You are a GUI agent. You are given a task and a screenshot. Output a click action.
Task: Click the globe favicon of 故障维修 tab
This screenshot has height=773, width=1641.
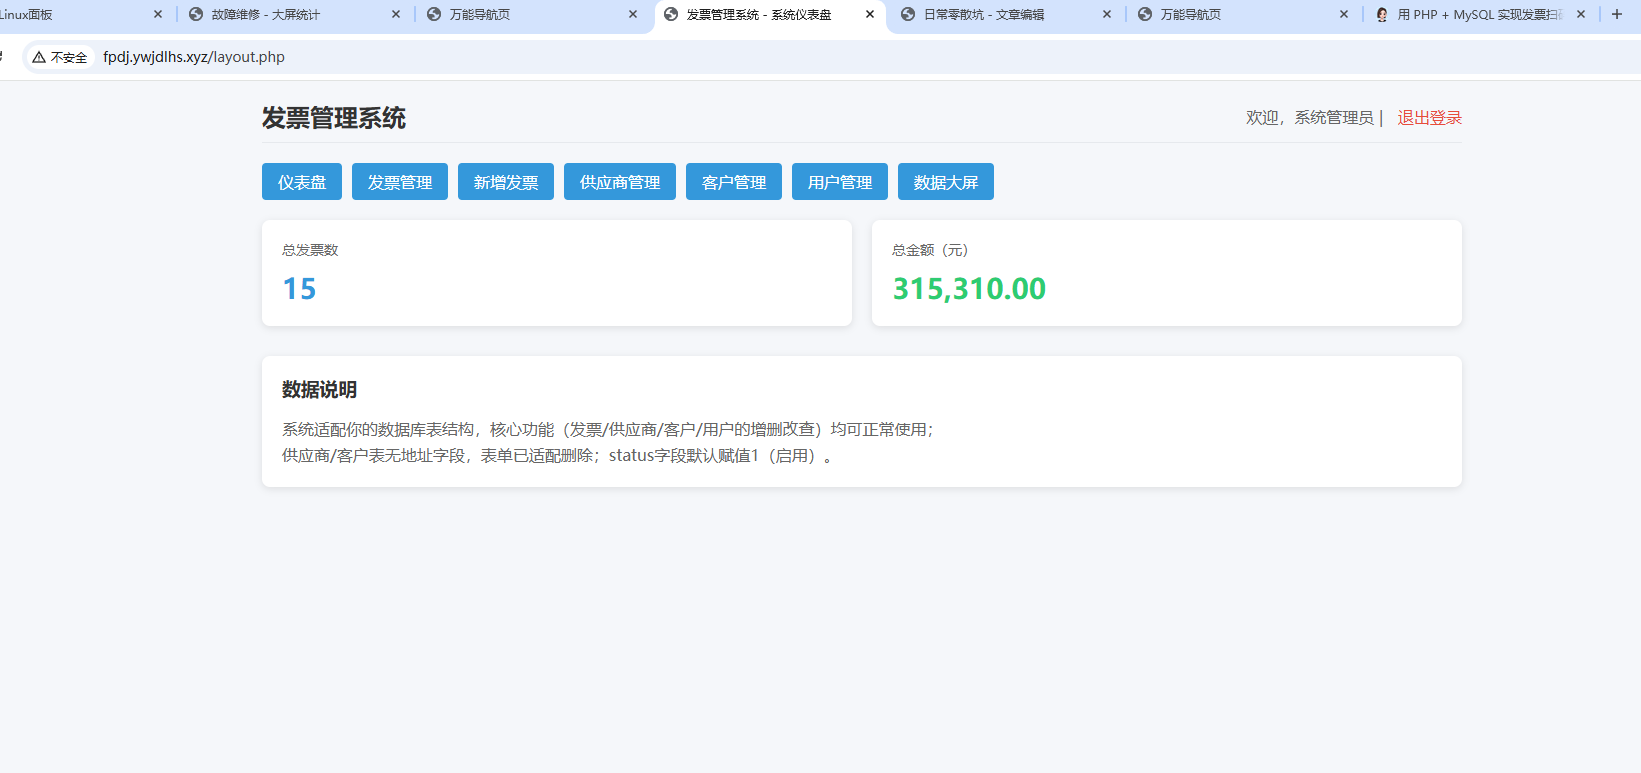pyautogui.click(x=196, y=15)
